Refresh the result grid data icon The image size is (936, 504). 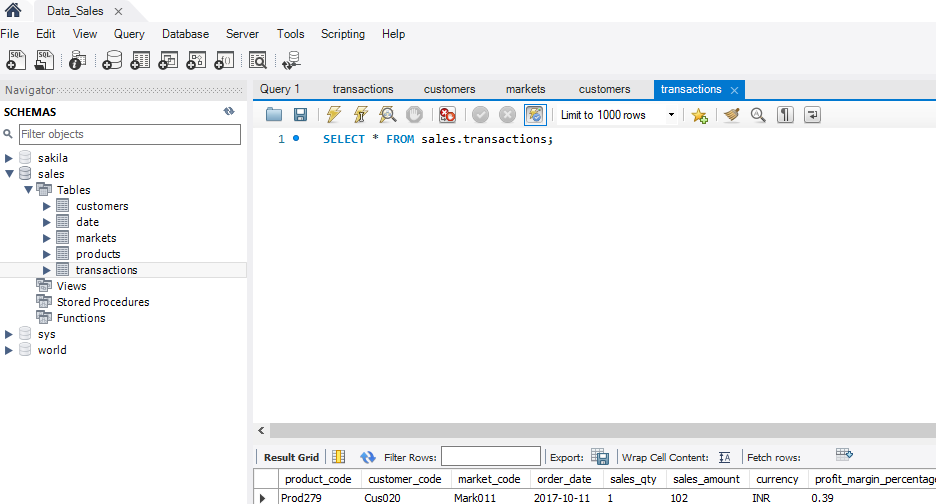click(x=368, y=457)
